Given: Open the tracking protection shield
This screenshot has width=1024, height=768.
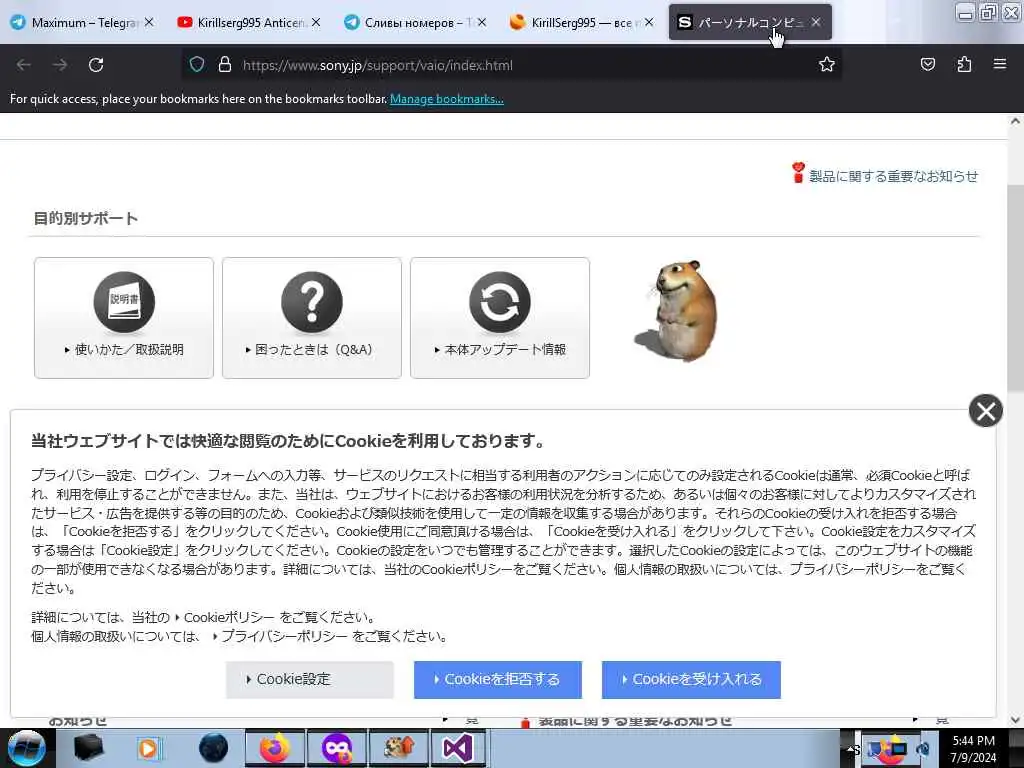Looking at the screenshot, I should pyautogui.click(x=197, y=65).
